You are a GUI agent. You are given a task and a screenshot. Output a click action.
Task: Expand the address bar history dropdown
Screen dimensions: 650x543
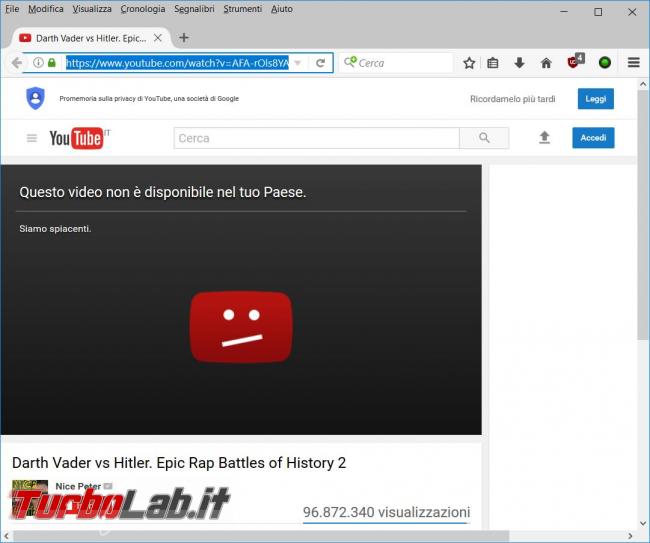(298, 63)
